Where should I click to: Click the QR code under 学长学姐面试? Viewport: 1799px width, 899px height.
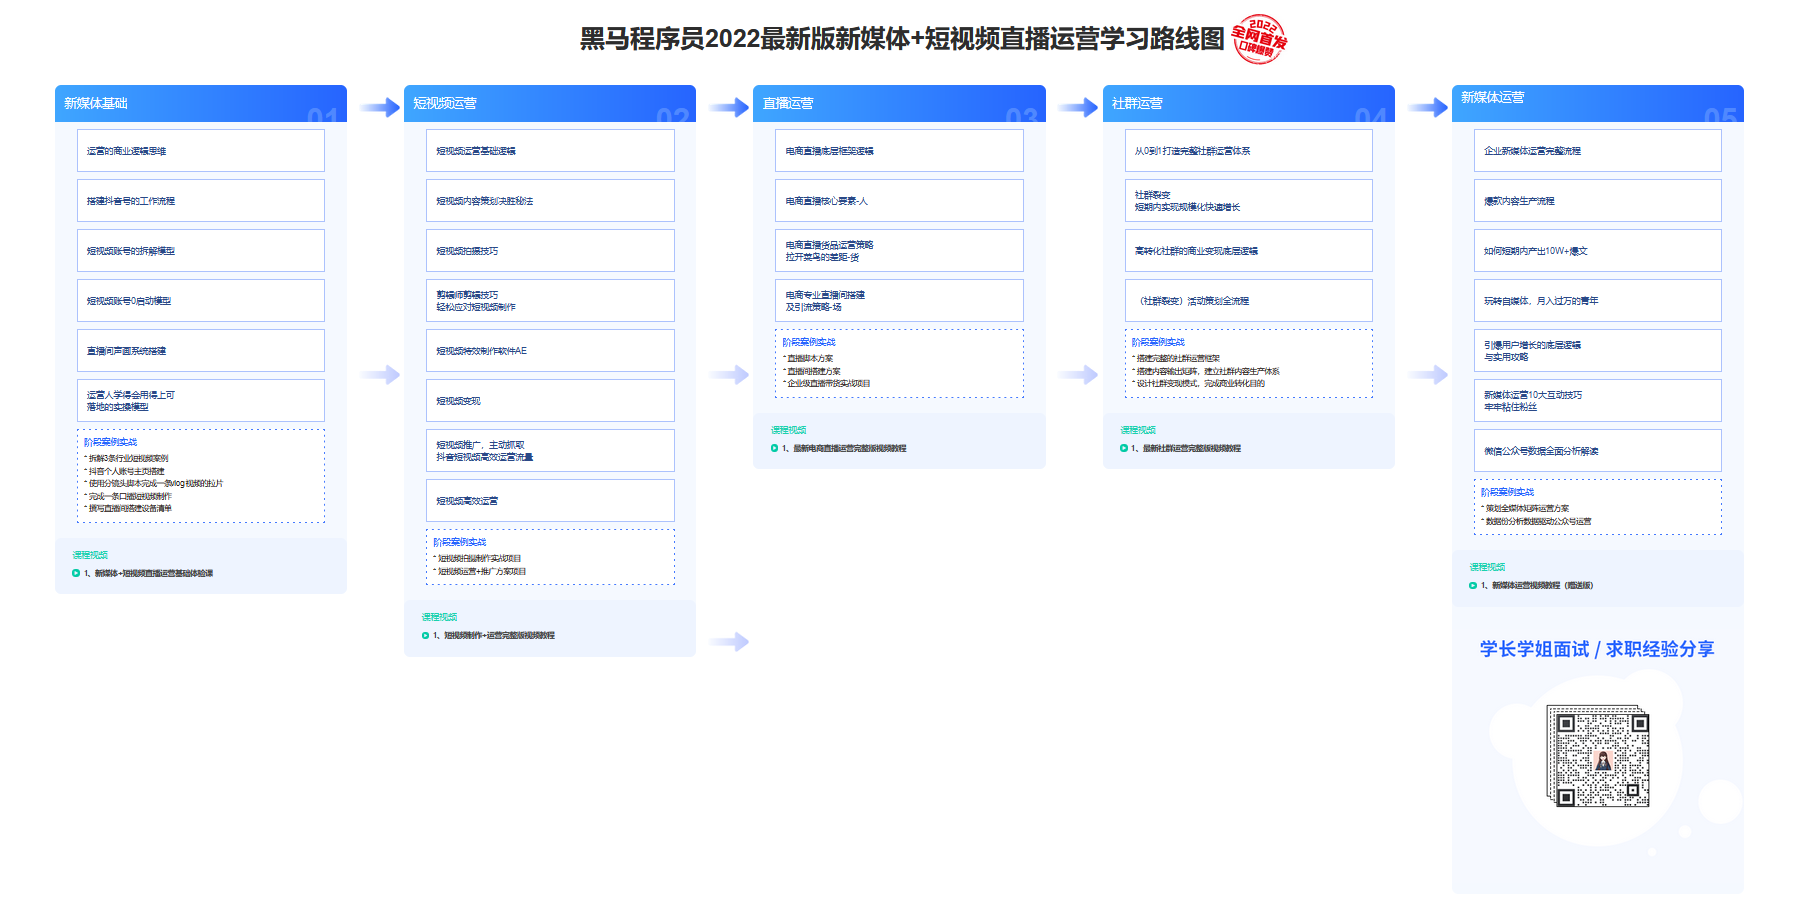1597,755
